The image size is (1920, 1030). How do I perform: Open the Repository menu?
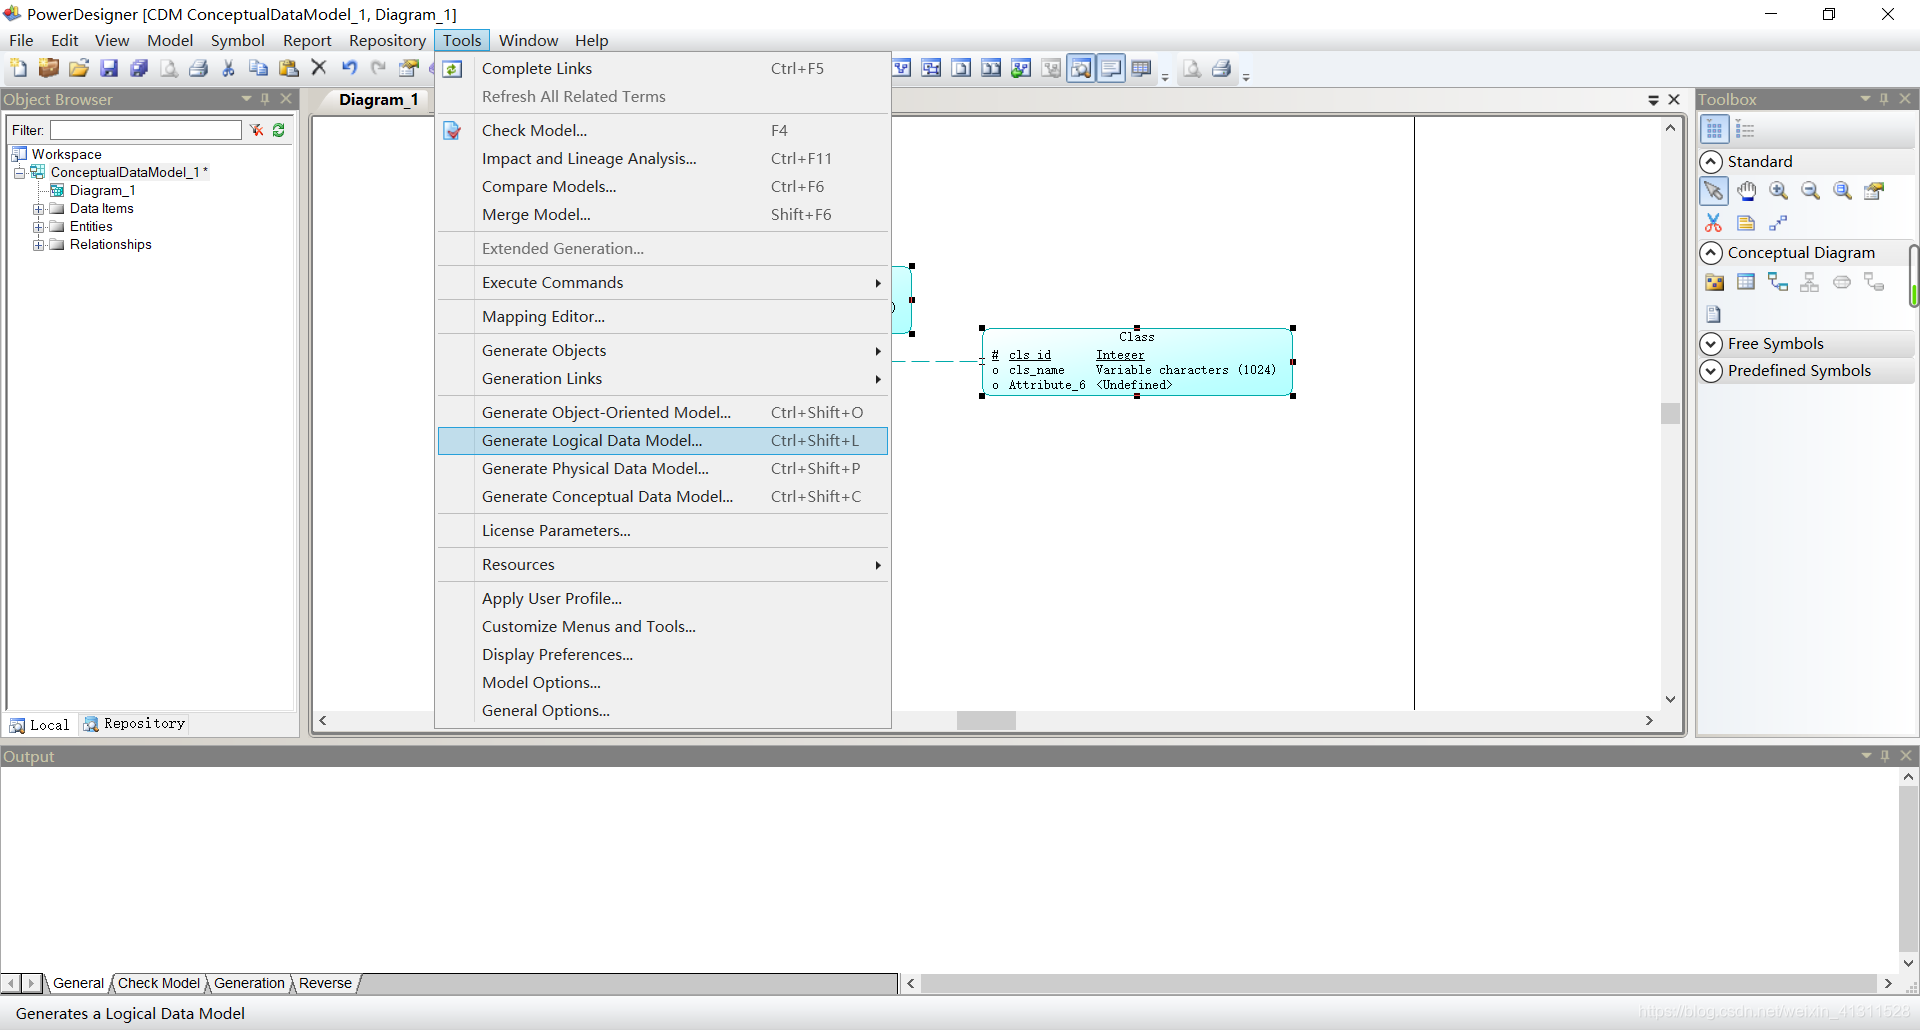click(x=387, y=41)
